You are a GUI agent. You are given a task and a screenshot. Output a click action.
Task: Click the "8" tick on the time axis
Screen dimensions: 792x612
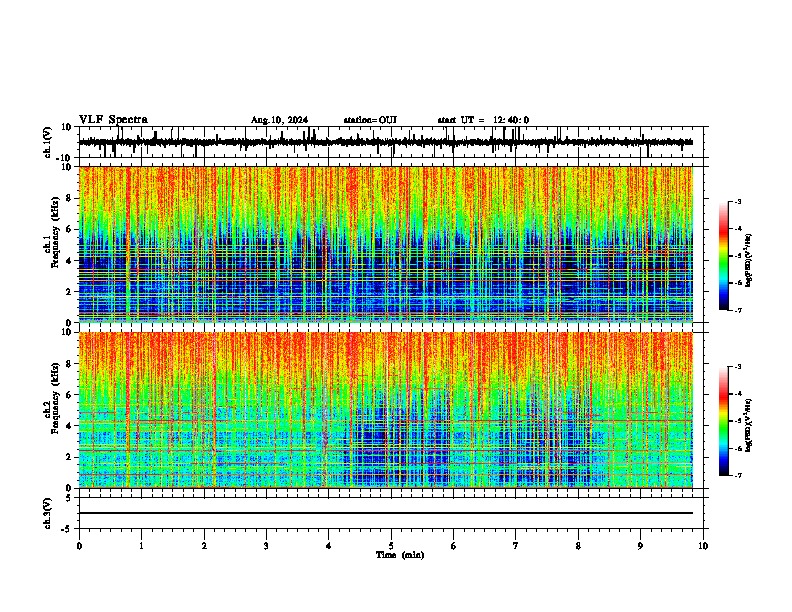[x=578, y=546]
